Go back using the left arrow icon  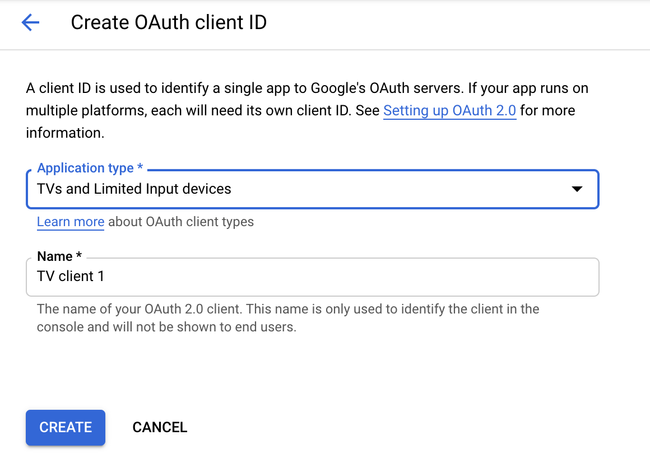pos(30,22)
